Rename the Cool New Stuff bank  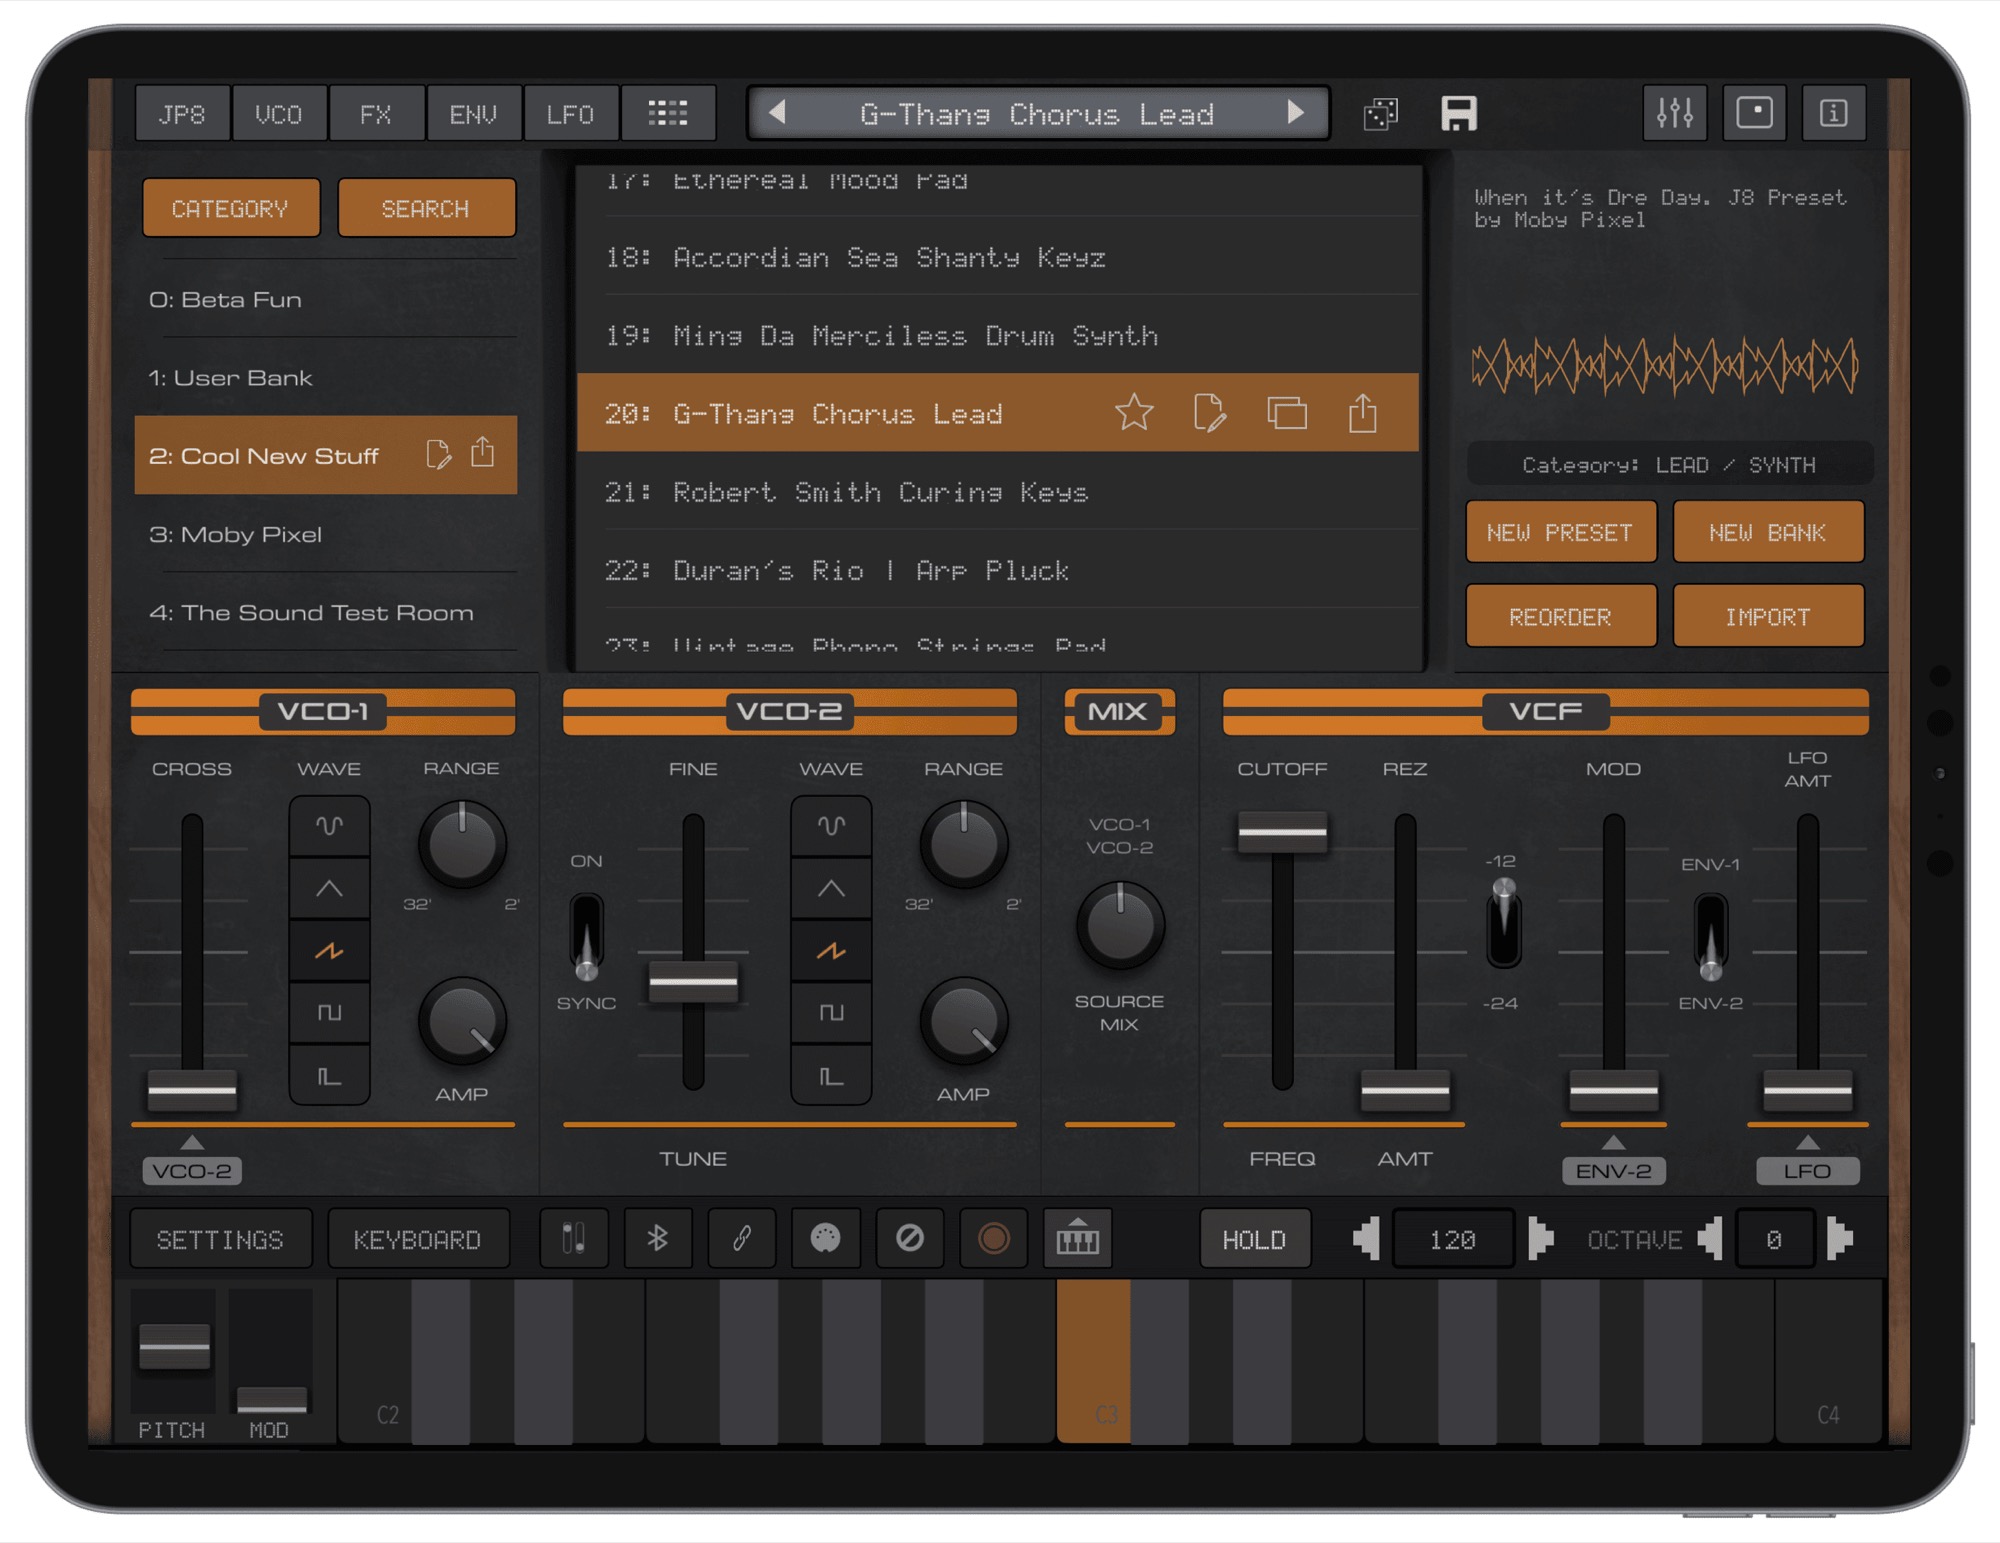[x=438, y=454]
